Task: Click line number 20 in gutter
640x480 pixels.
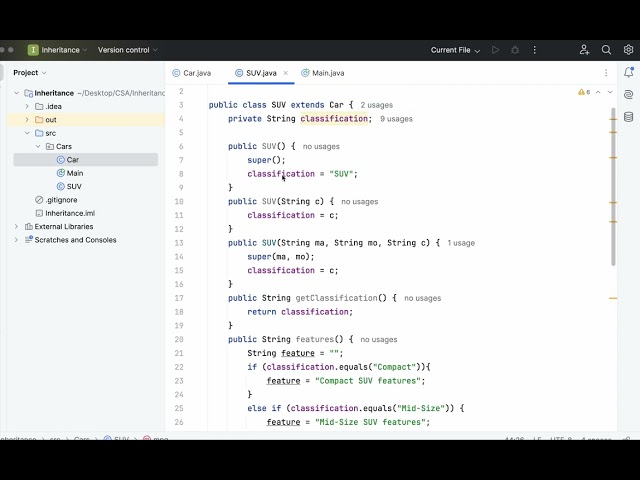Action: (179, 340)
